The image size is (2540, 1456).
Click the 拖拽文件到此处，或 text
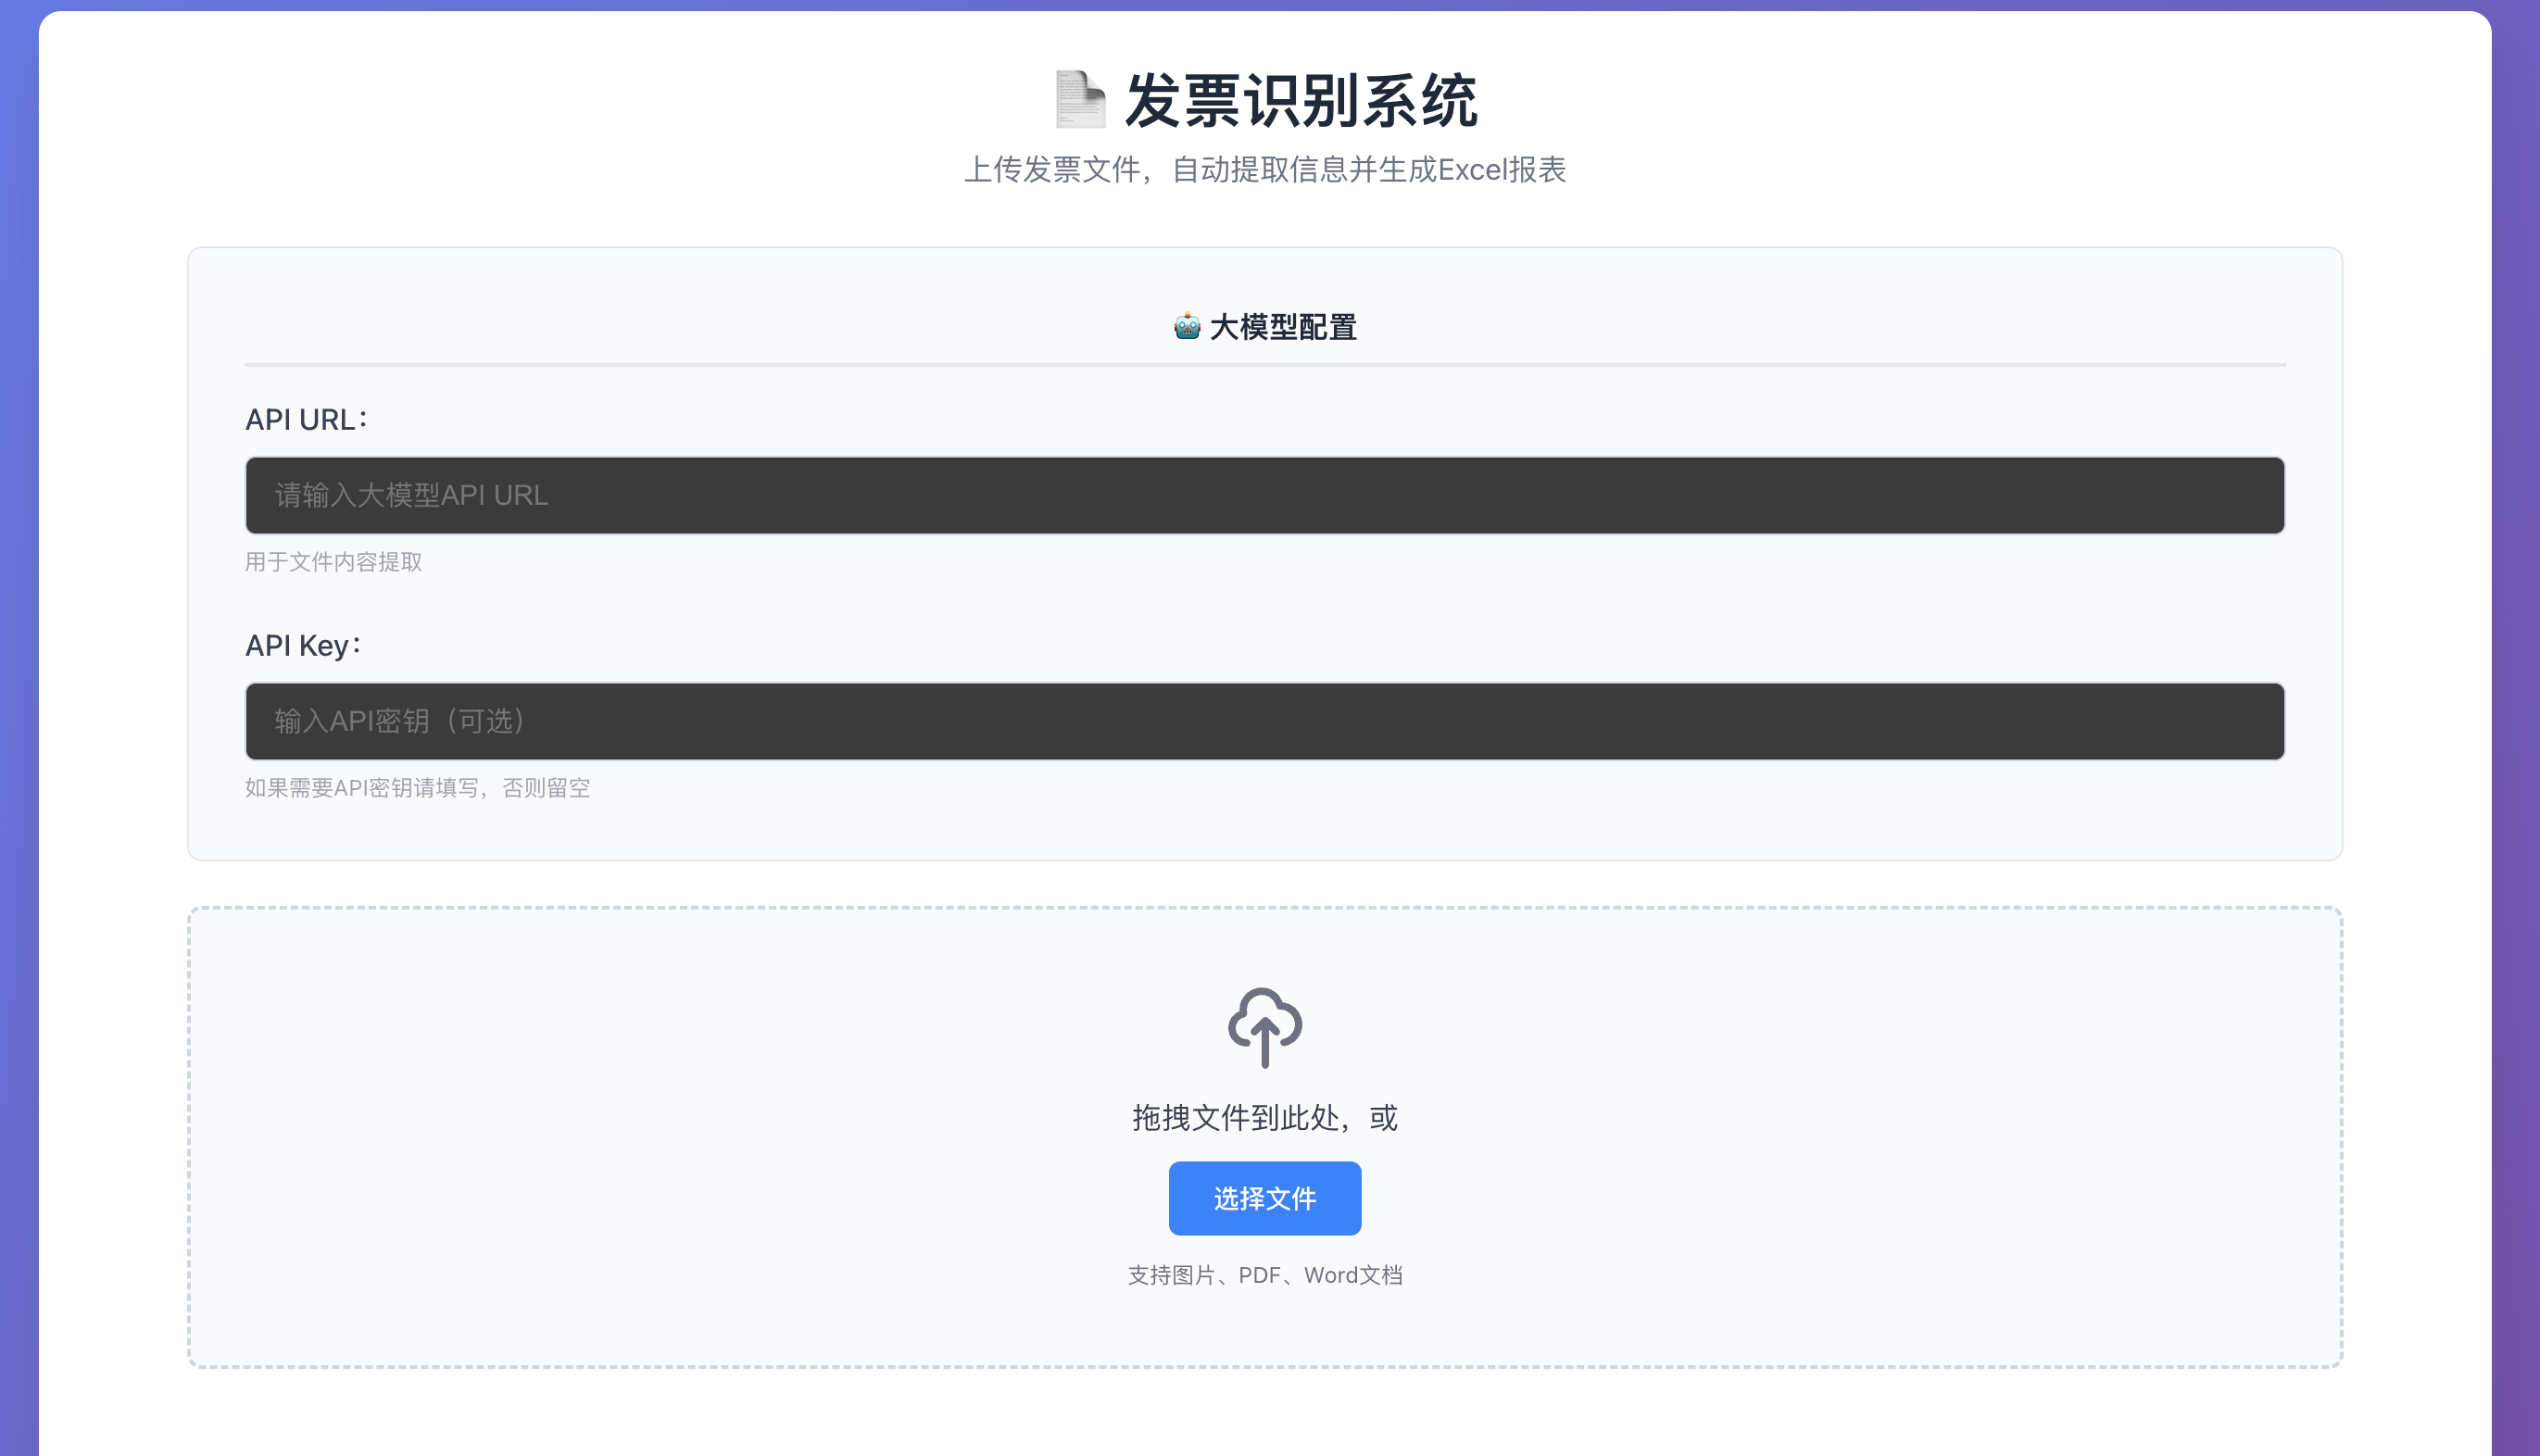(1264, 1117)
